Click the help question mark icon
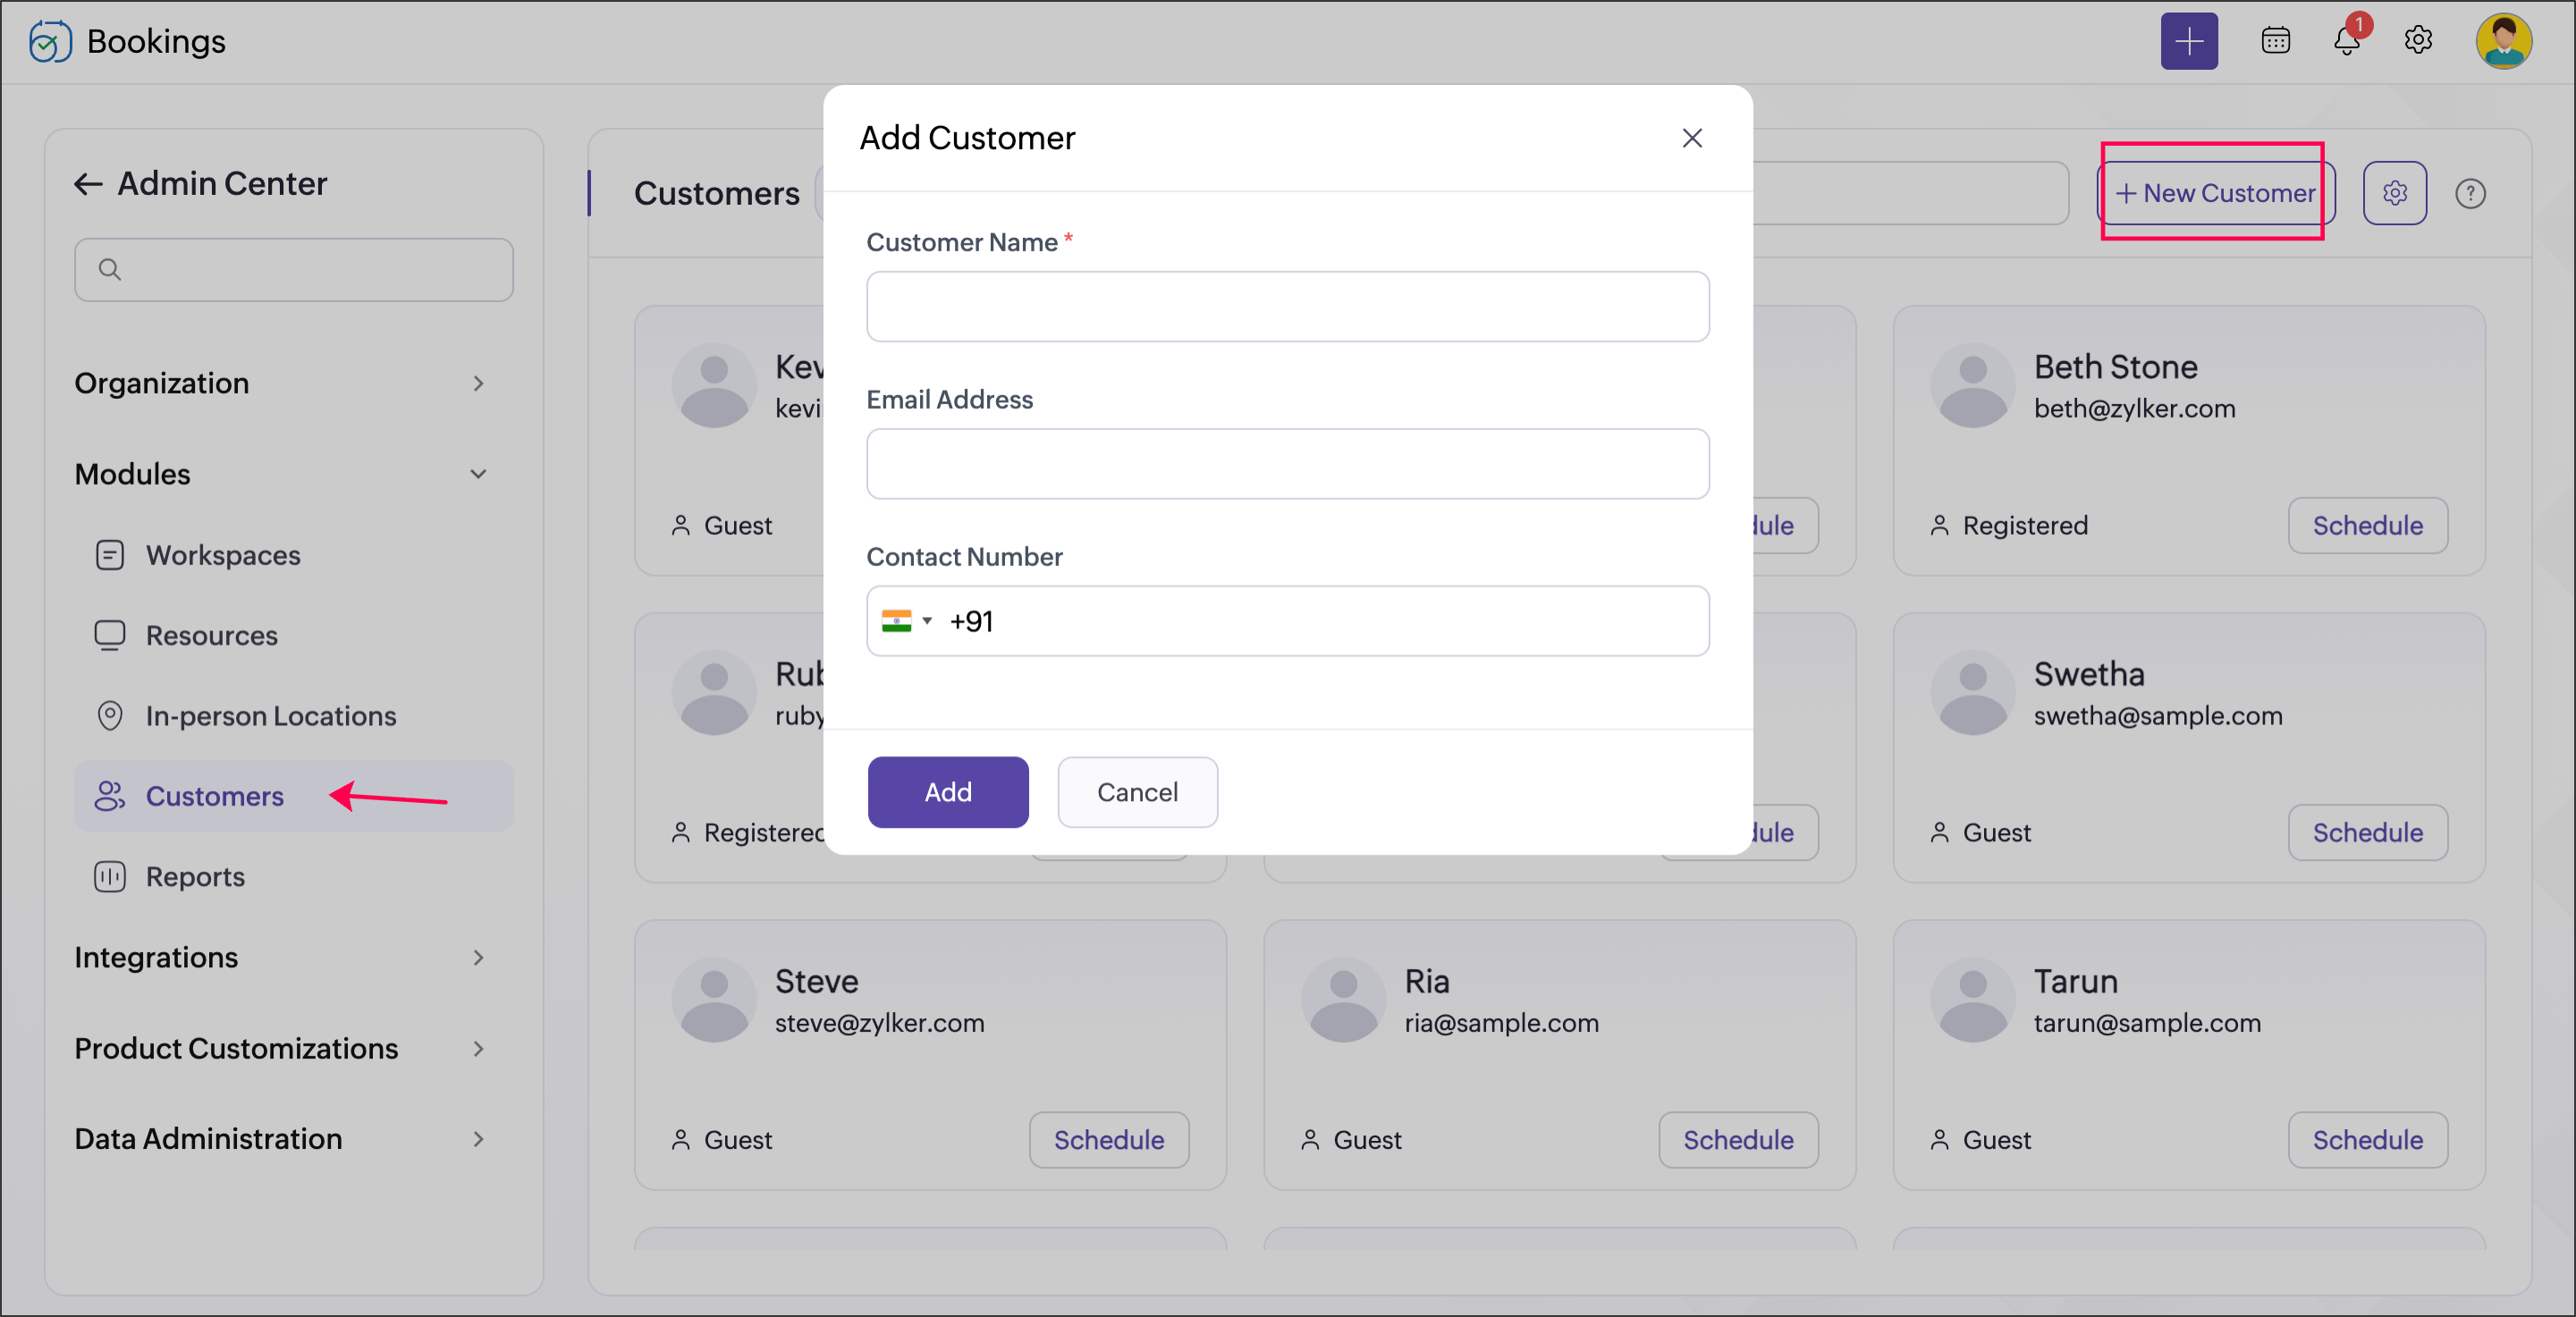The width and height of the screenshot is (2576, 1317). click(2469, 193)
